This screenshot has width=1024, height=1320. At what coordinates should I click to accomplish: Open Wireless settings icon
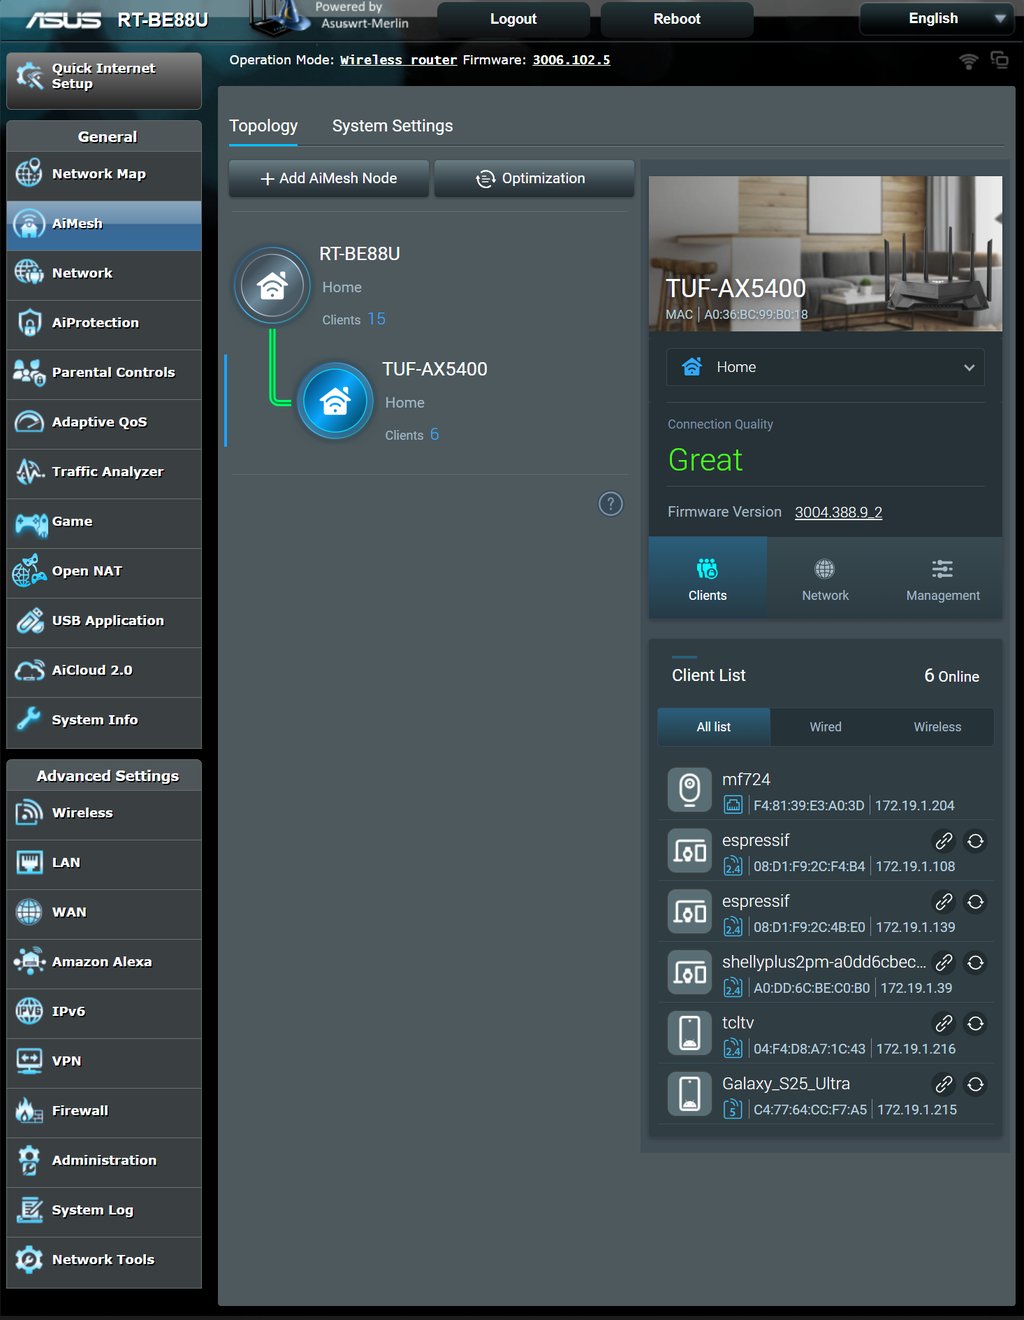[x=29, y=812]
